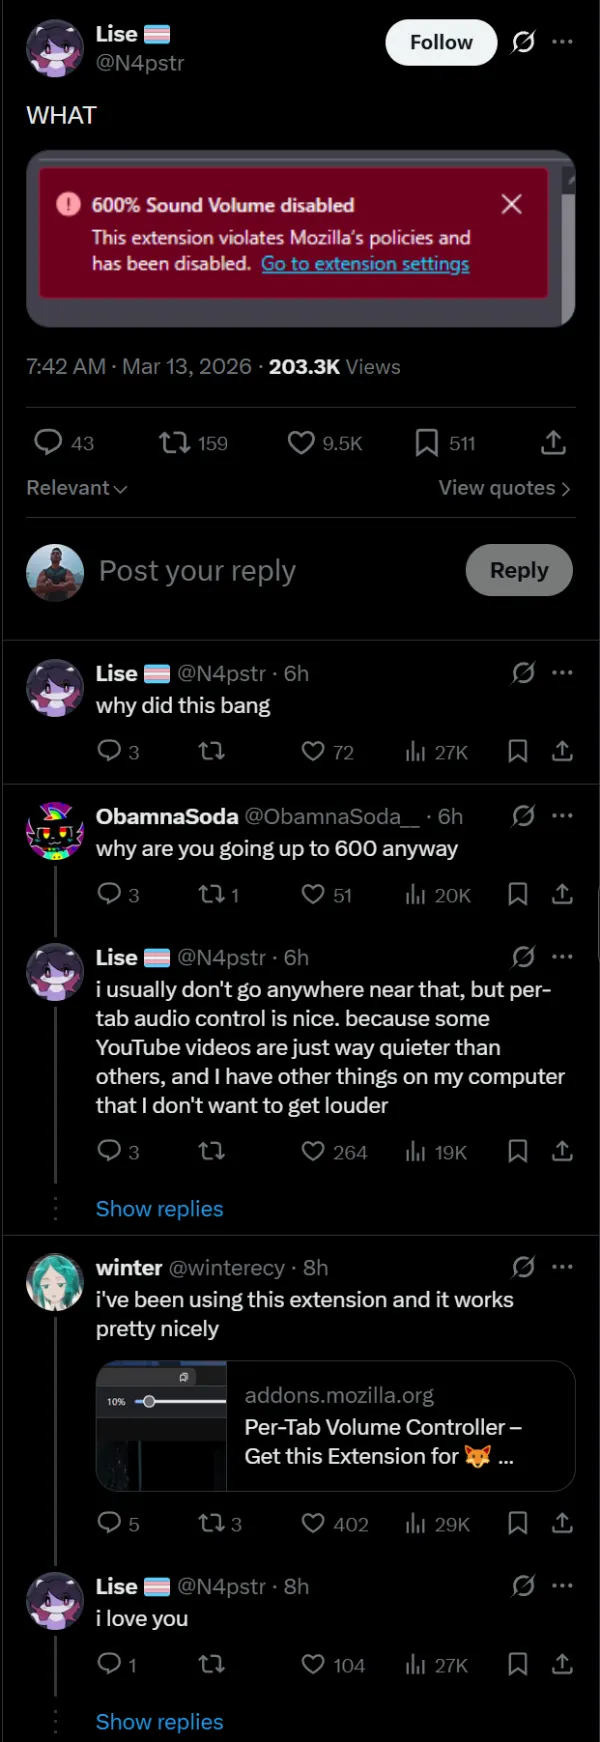
Task: Show replies under the 'i love you' reply
Action: 159,1721
